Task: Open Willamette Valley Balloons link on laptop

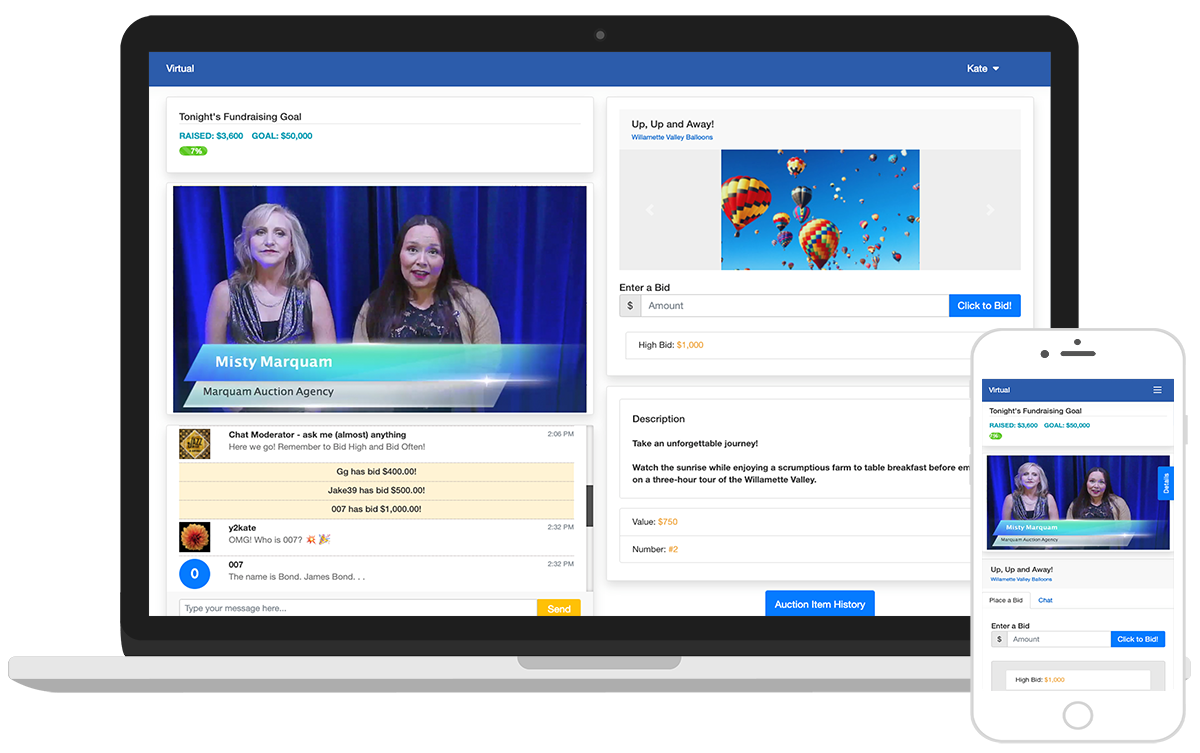Action: [x=672, y=137]
